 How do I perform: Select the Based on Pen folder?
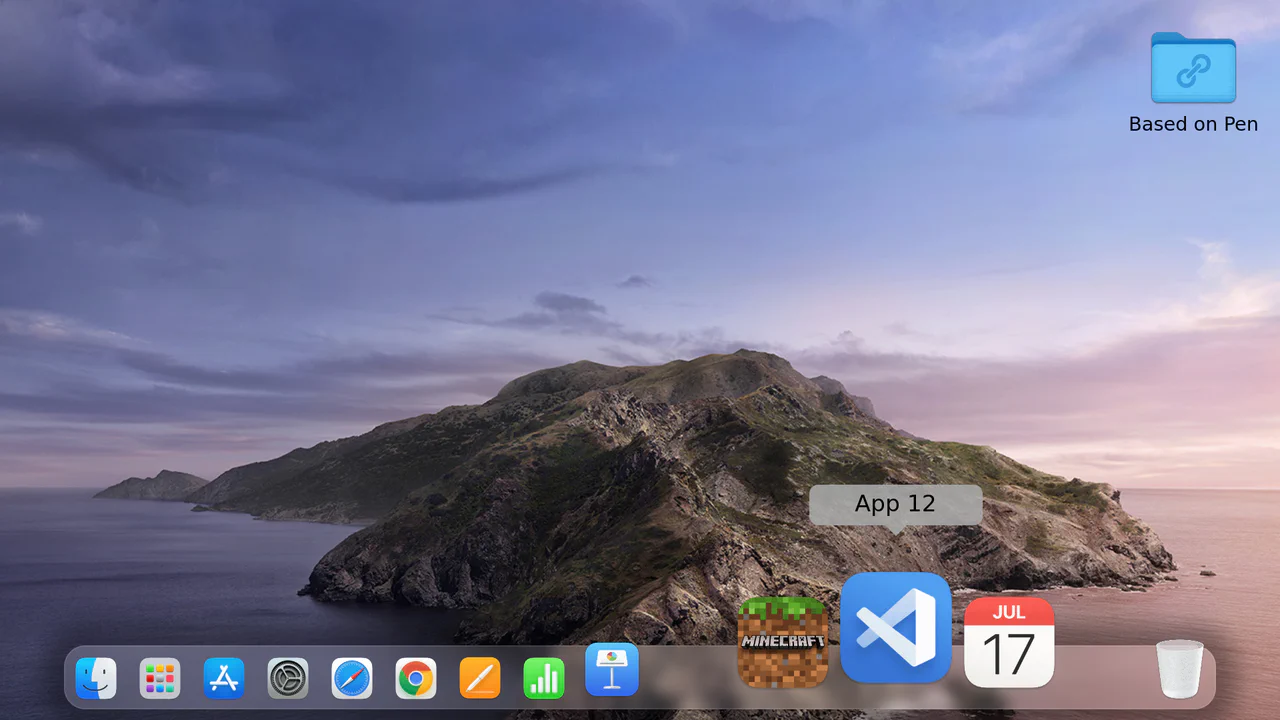click(1193, 68)
